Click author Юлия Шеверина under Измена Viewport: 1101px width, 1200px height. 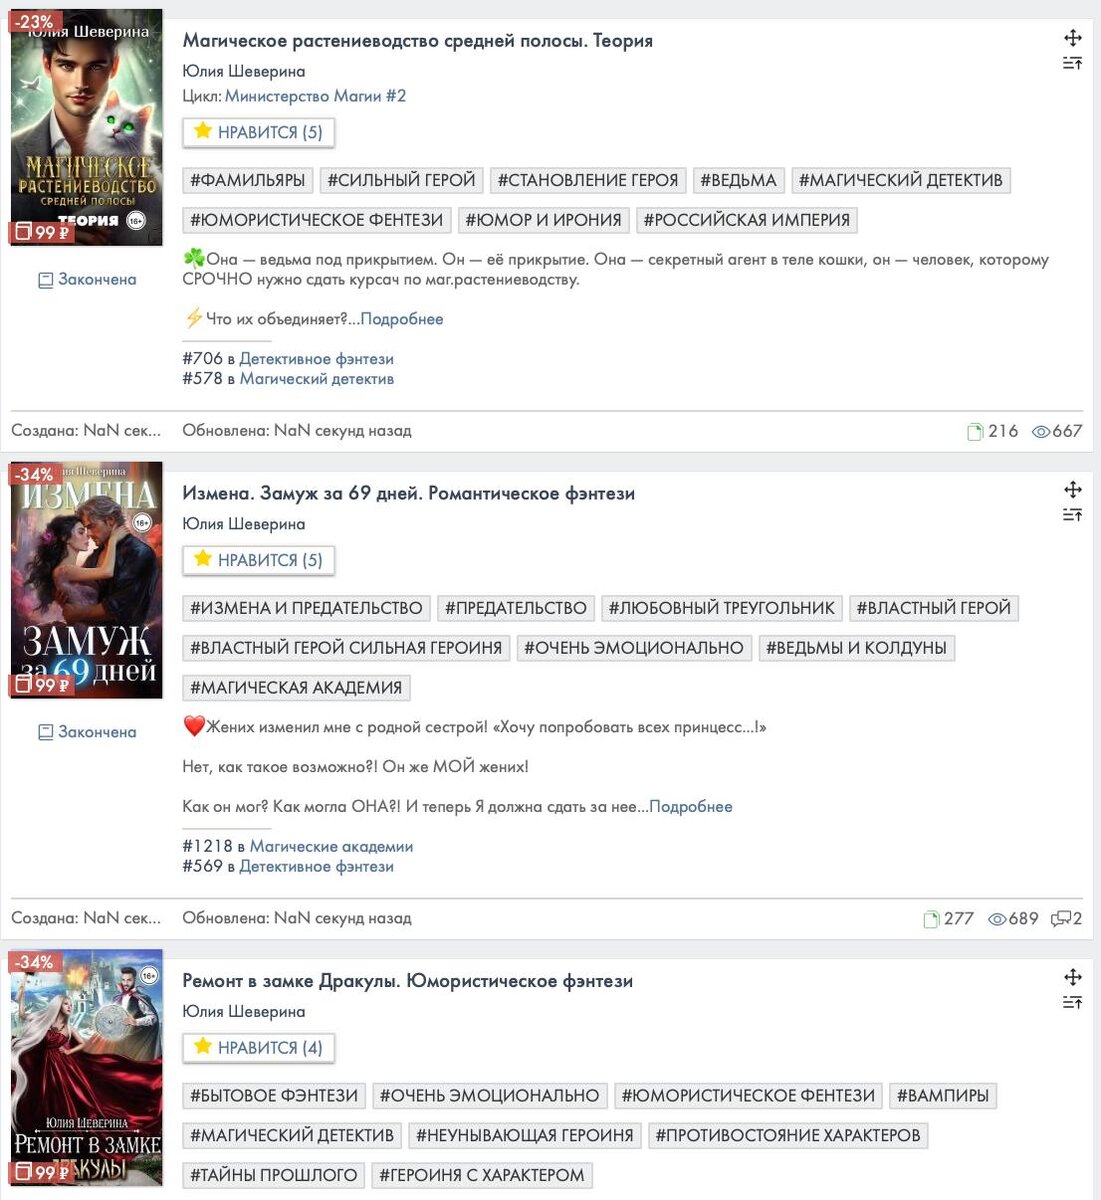point(243,524)
